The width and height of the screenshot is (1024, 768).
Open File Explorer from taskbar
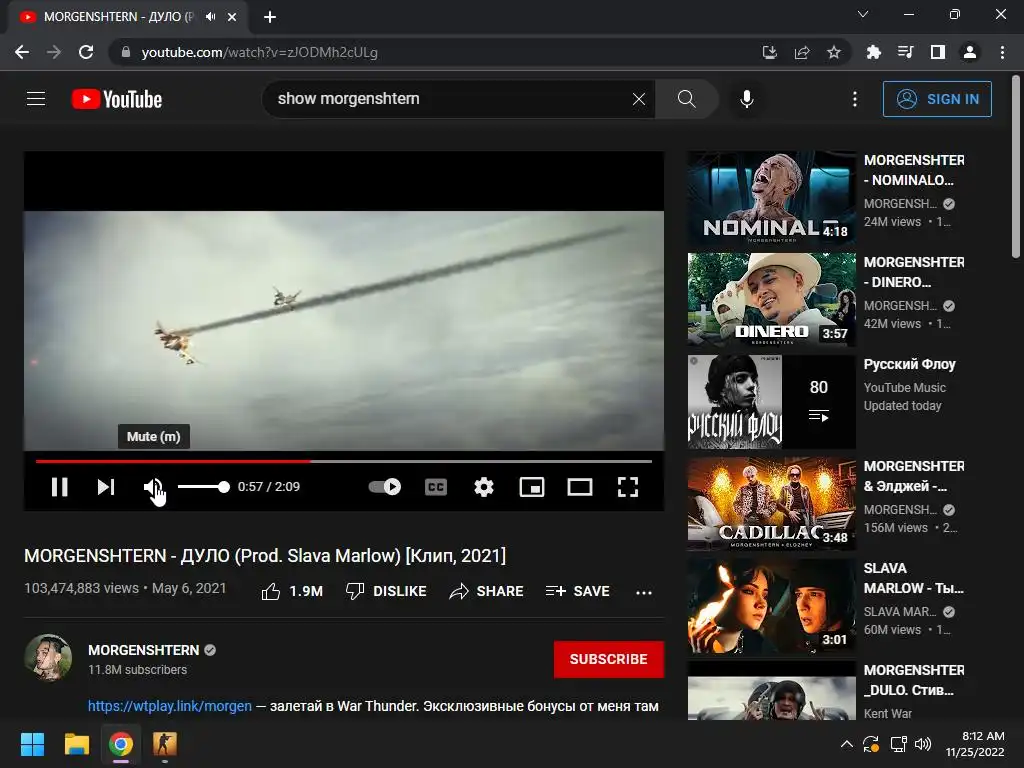[76, 744]
